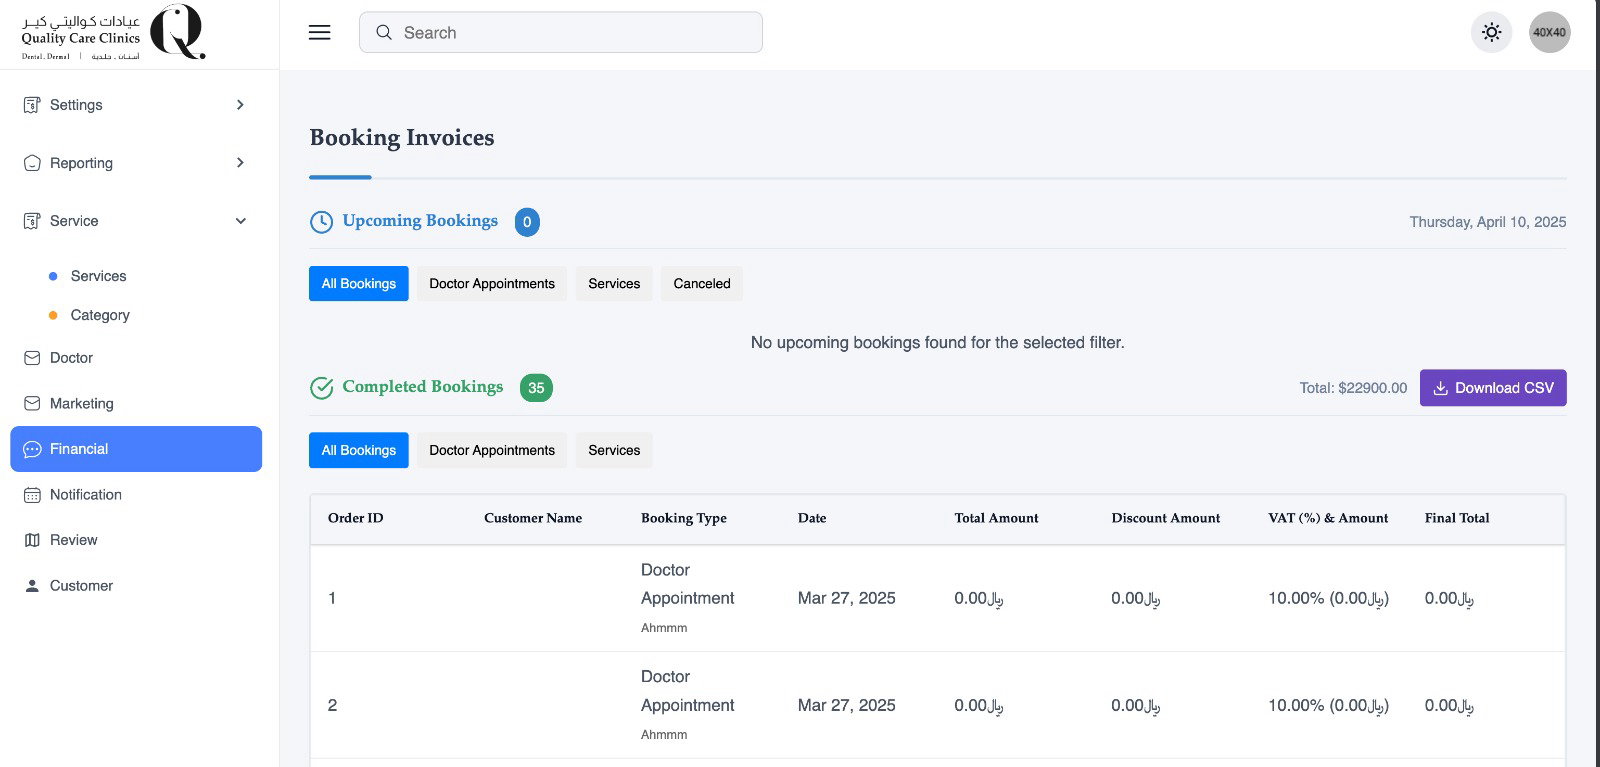Click the VAT (%) & Amount header
The width and height of the screenshot is (1600, 767).
1328,518
